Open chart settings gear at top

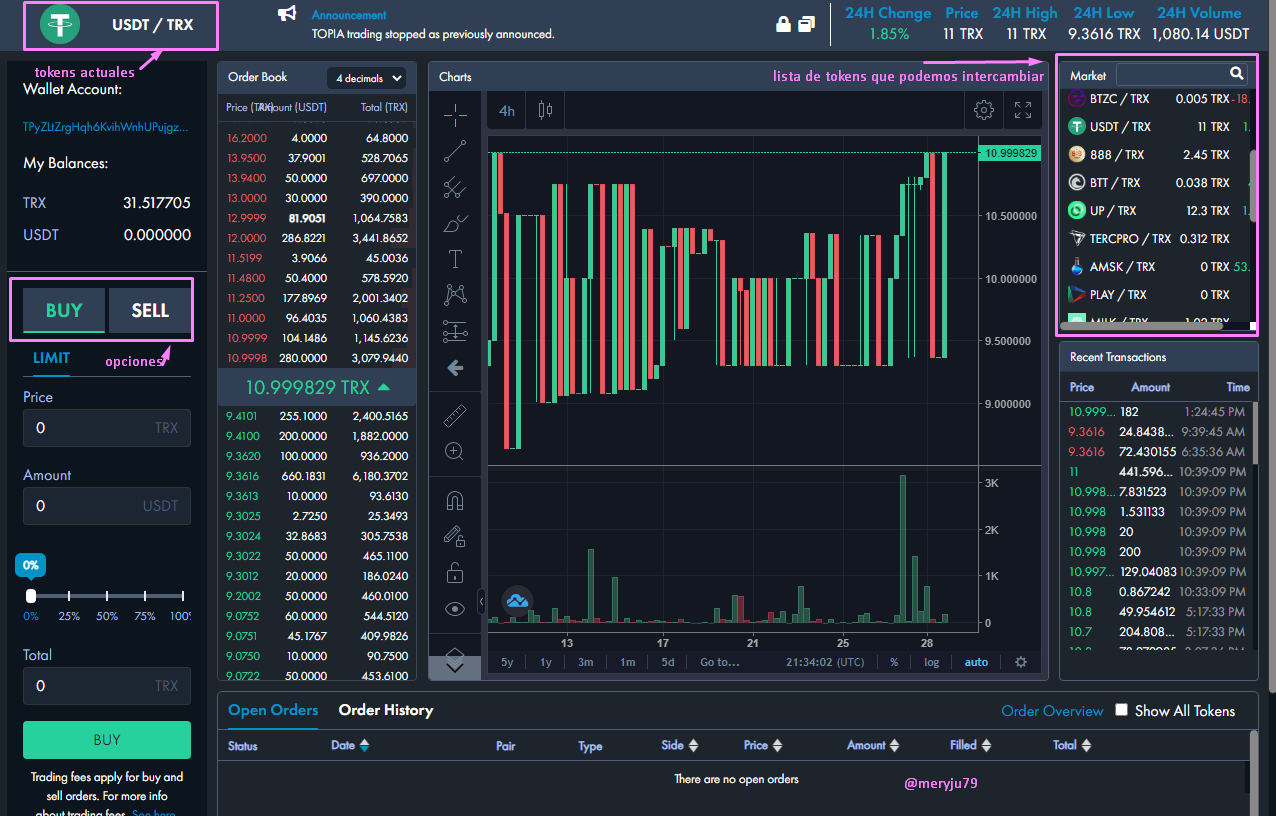[983, 110]
